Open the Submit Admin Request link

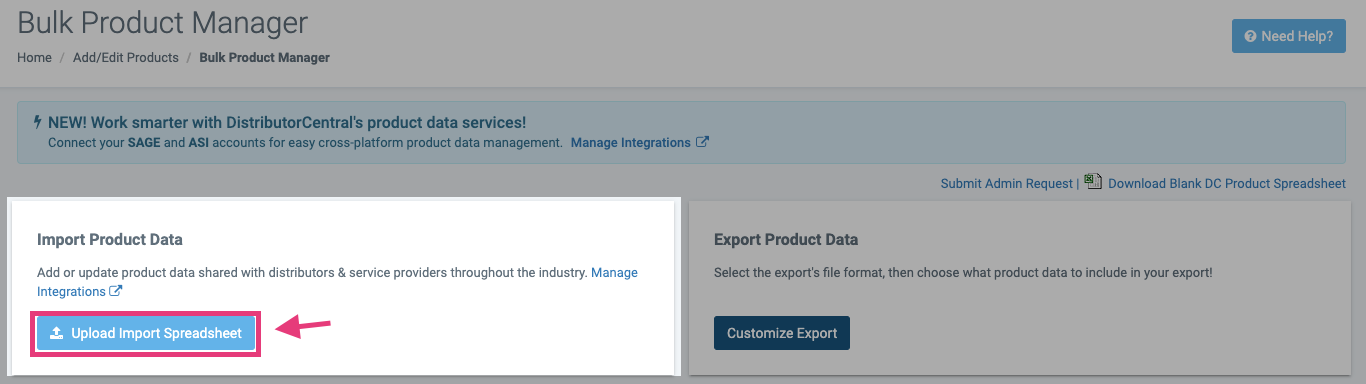pos(1007,183)
